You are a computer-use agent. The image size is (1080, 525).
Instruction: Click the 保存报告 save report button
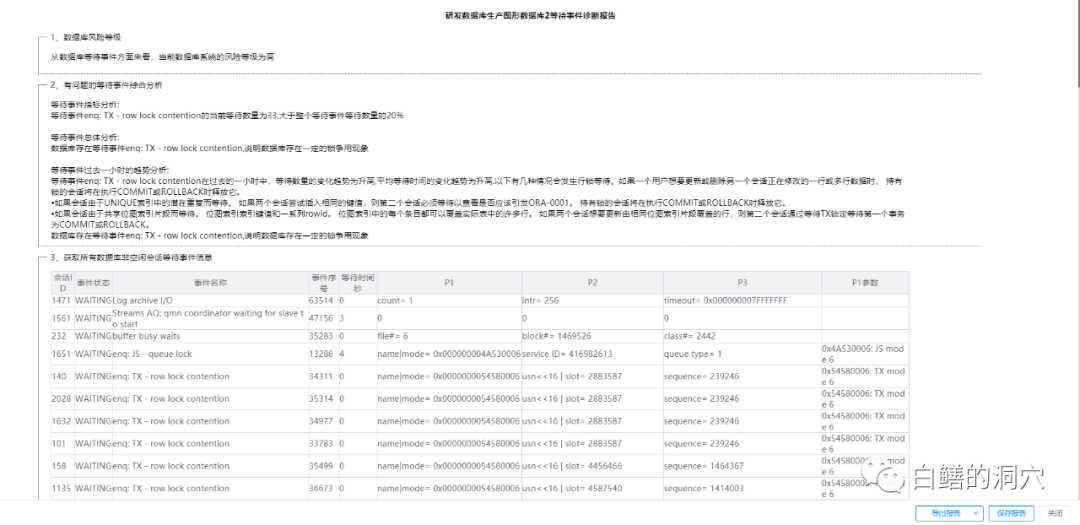click(x=1011, y=513)
